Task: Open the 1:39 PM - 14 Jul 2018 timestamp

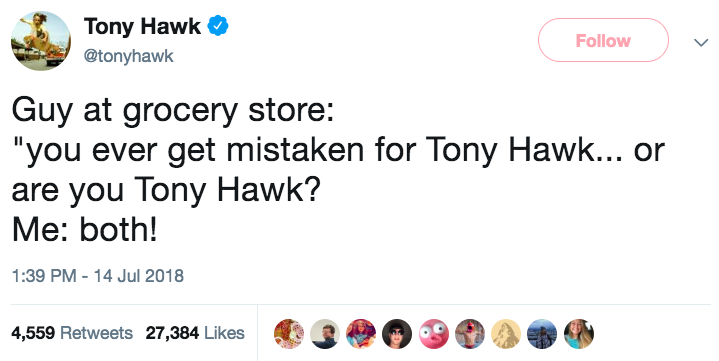Action: (98, 276)
